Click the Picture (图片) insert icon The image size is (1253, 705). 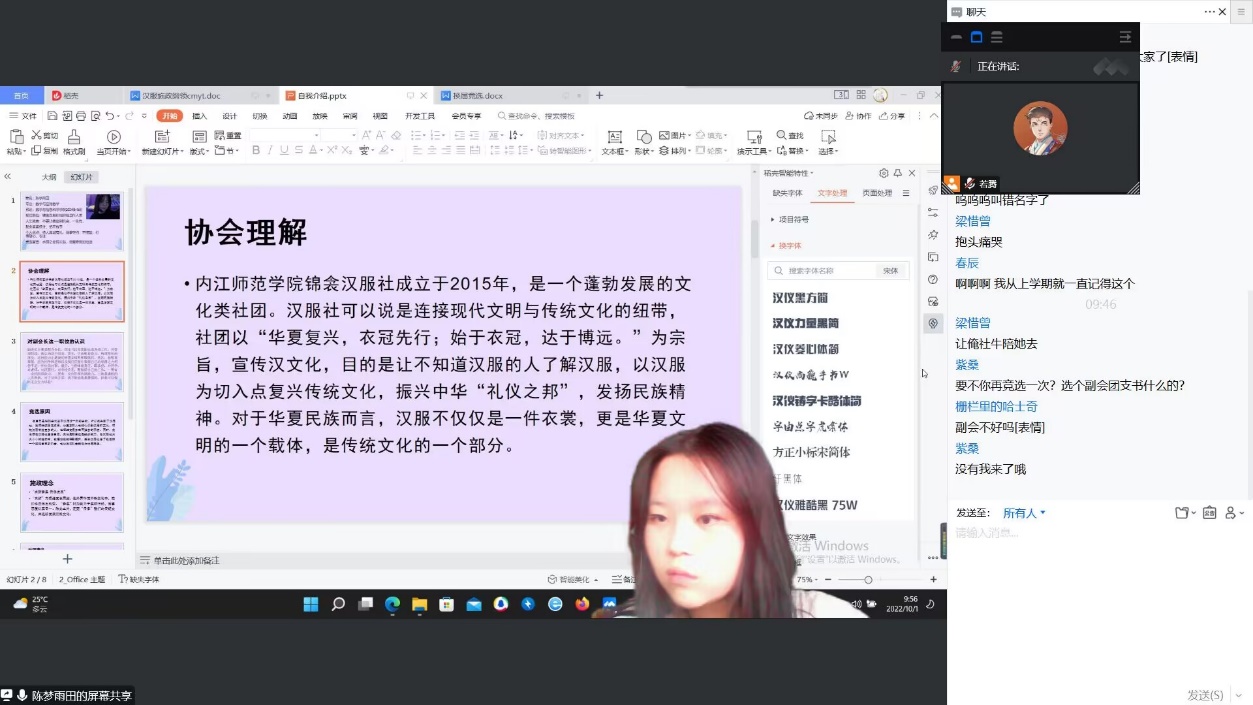tap(664, 135)
